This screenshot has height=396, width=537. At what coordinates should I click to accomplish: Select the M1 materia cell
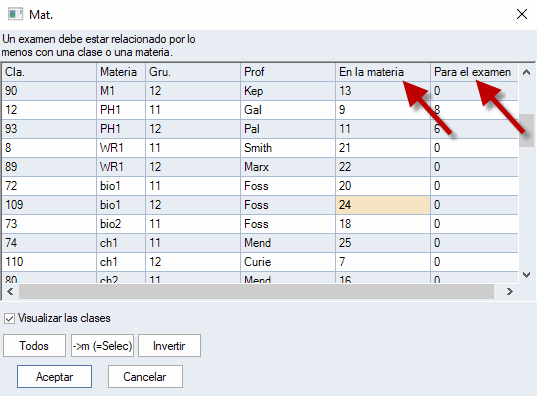tap(121, 91)
